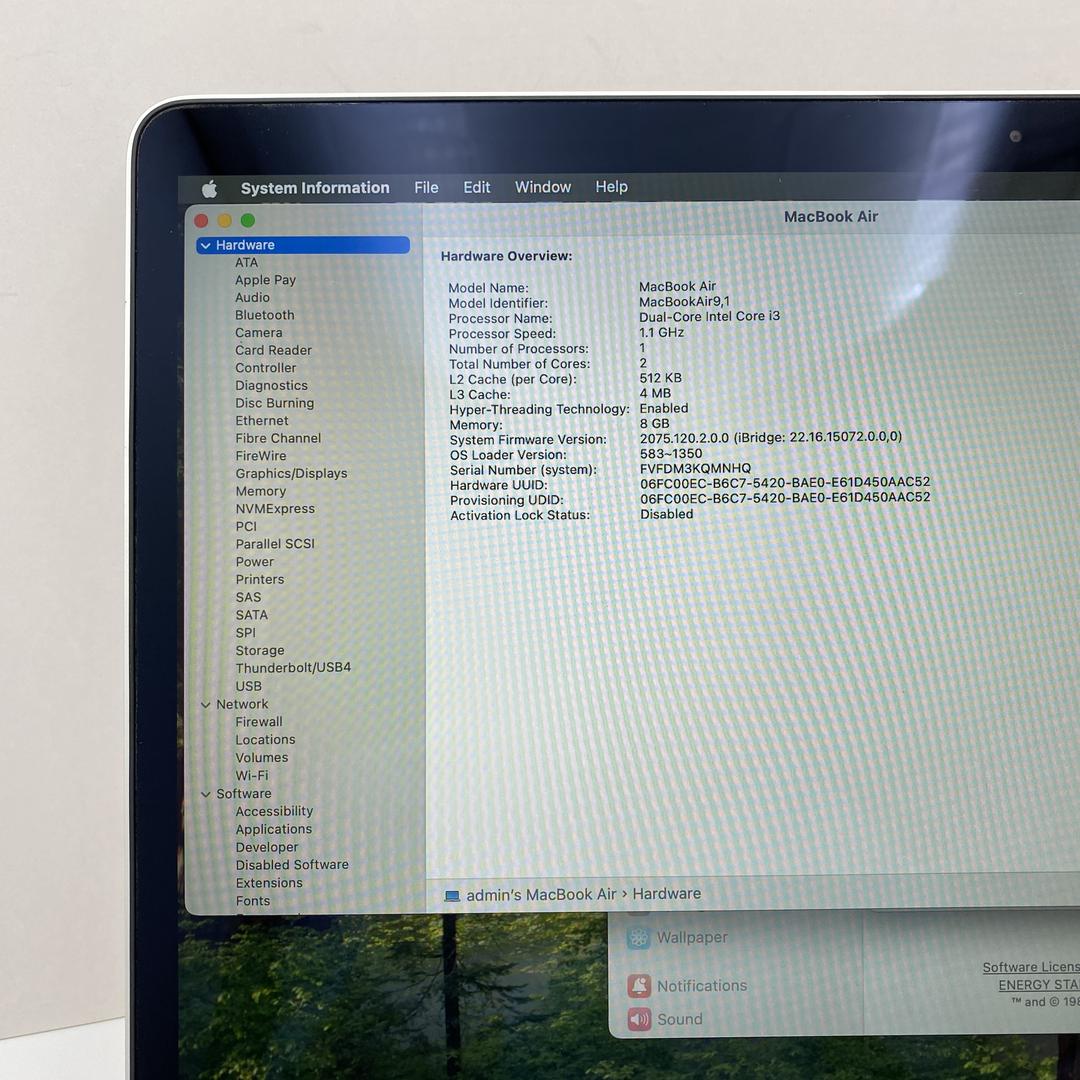Select Disc Burning in the sidebar
1080x1080 pixels.
pyautogui.click(x=274, y=403)
